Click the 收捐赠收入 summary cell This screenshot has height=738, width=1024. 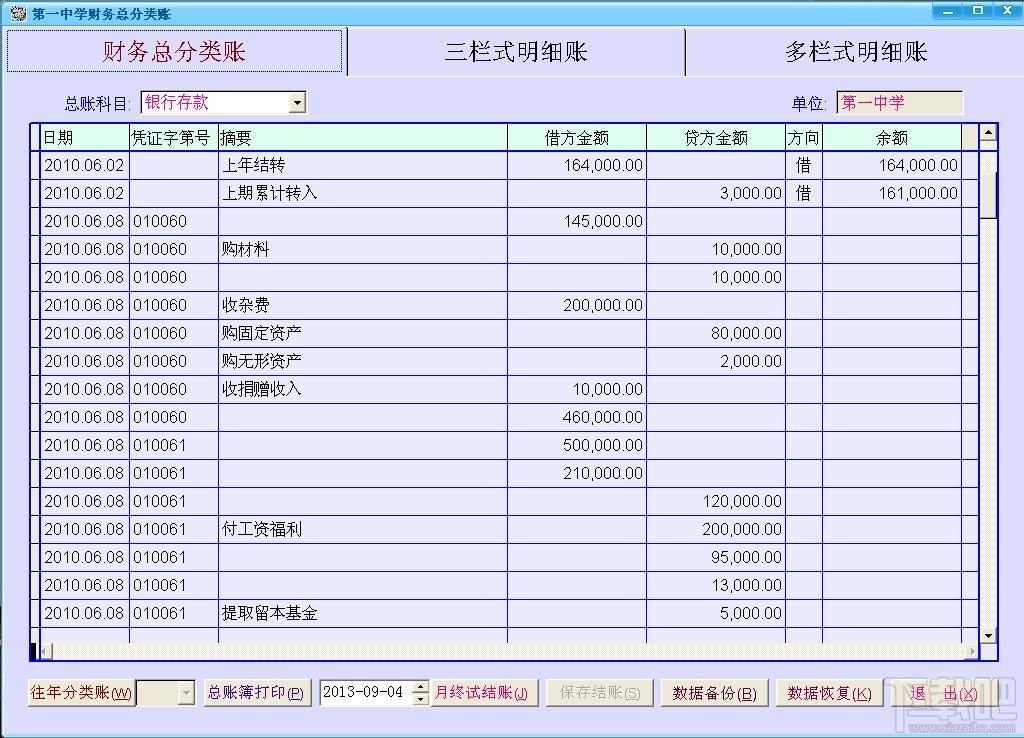click(x=363, y=389)
